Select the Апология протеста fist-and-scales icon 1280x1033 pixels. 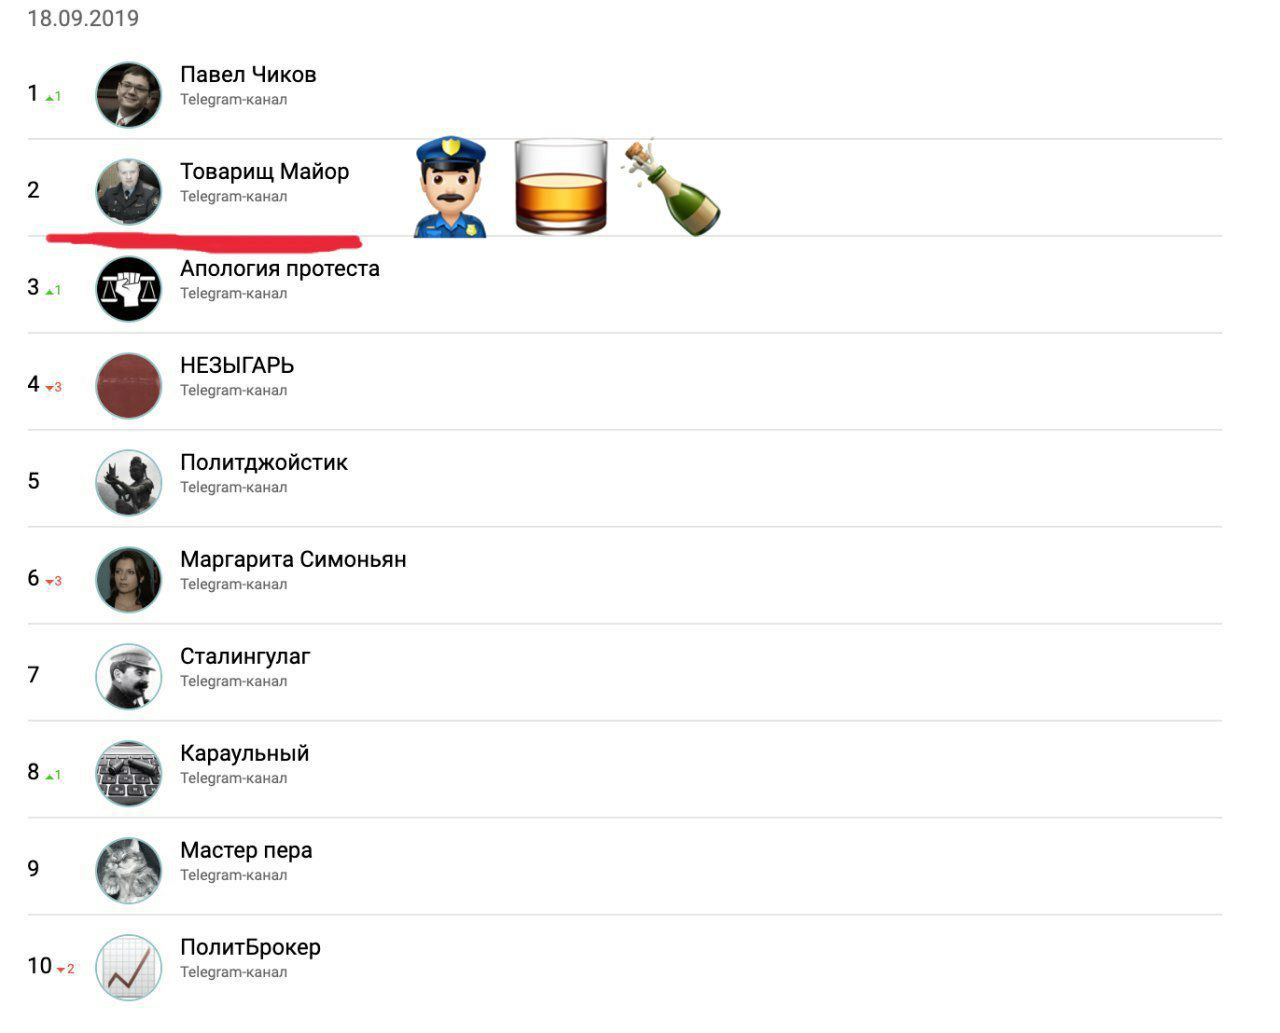tap(128, 289)
